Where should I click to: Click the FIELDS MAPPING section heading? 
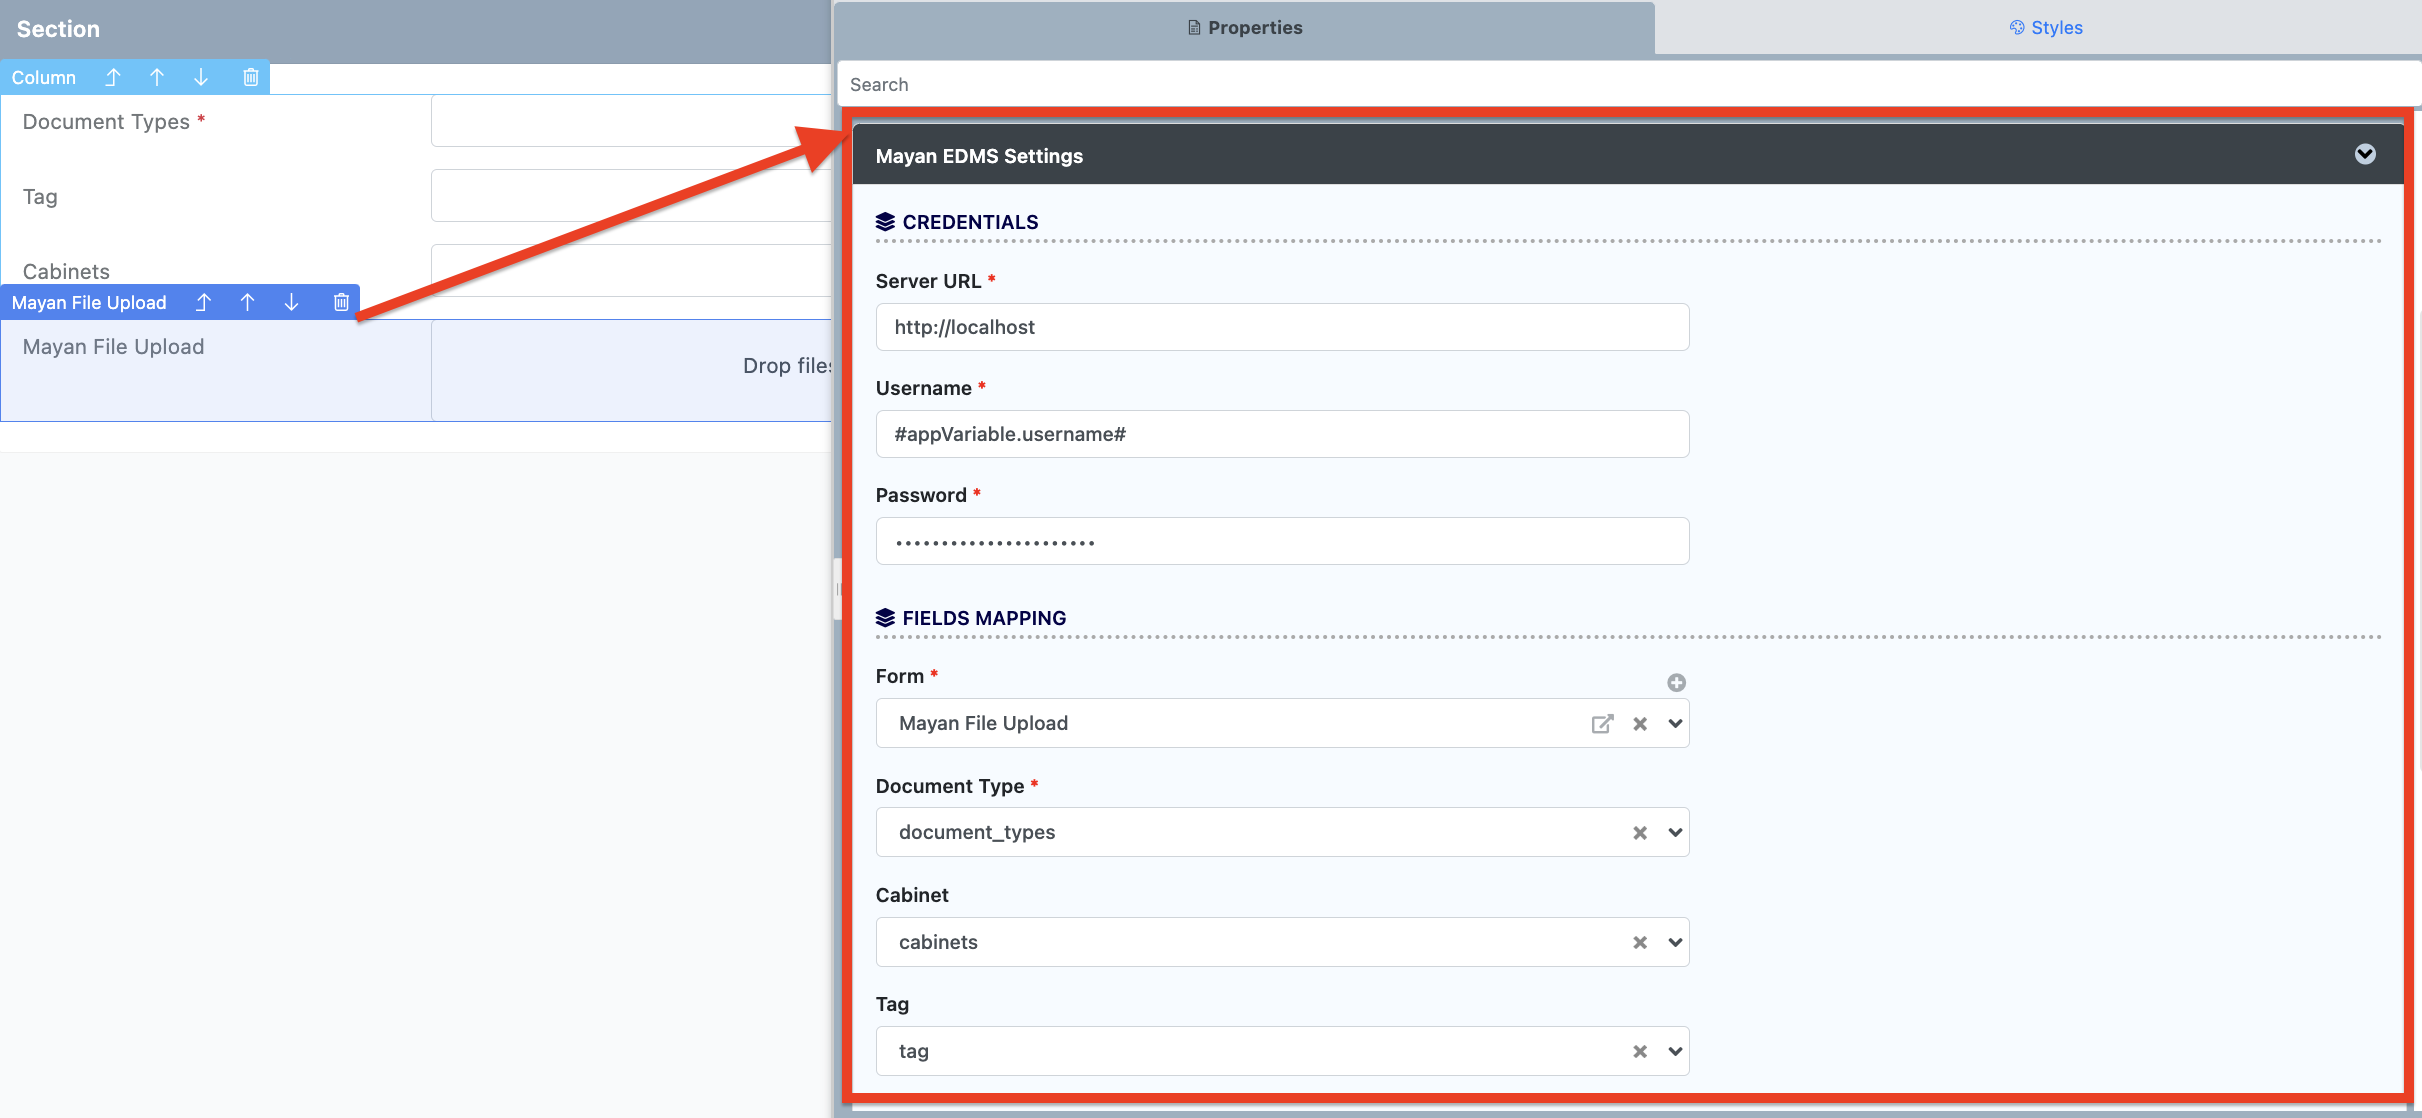pos(984,618)
